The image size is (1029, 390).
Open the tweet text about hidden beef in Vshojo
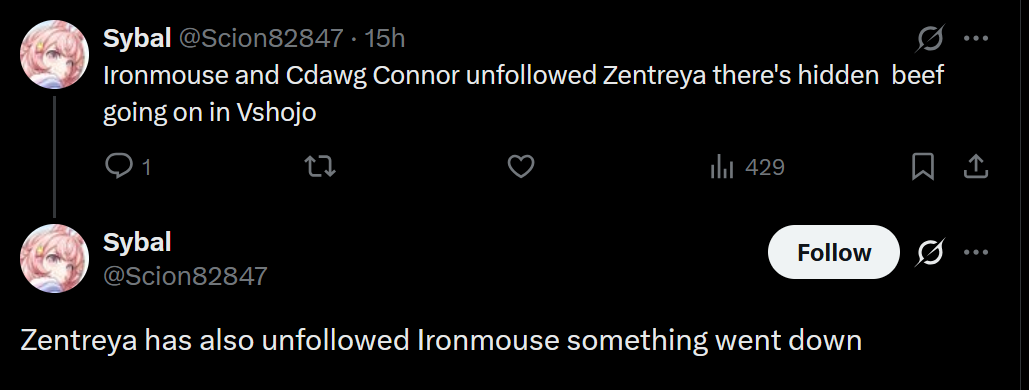click(x=523, y=94)
